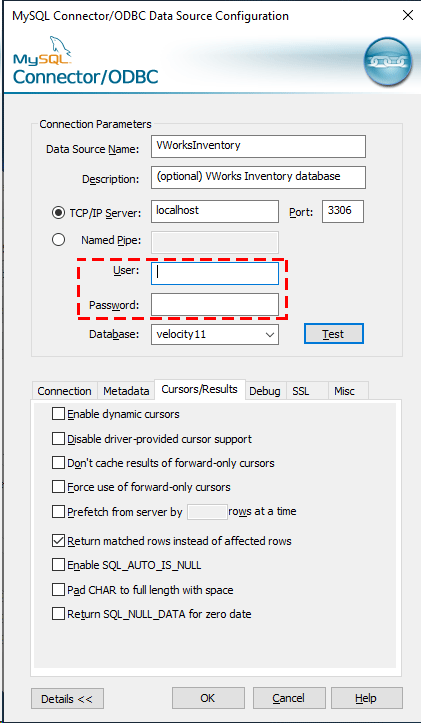The width and height of the screenshot is (421, 723).
Task: Collapse options with the Details << button
Action: (67, 699)
